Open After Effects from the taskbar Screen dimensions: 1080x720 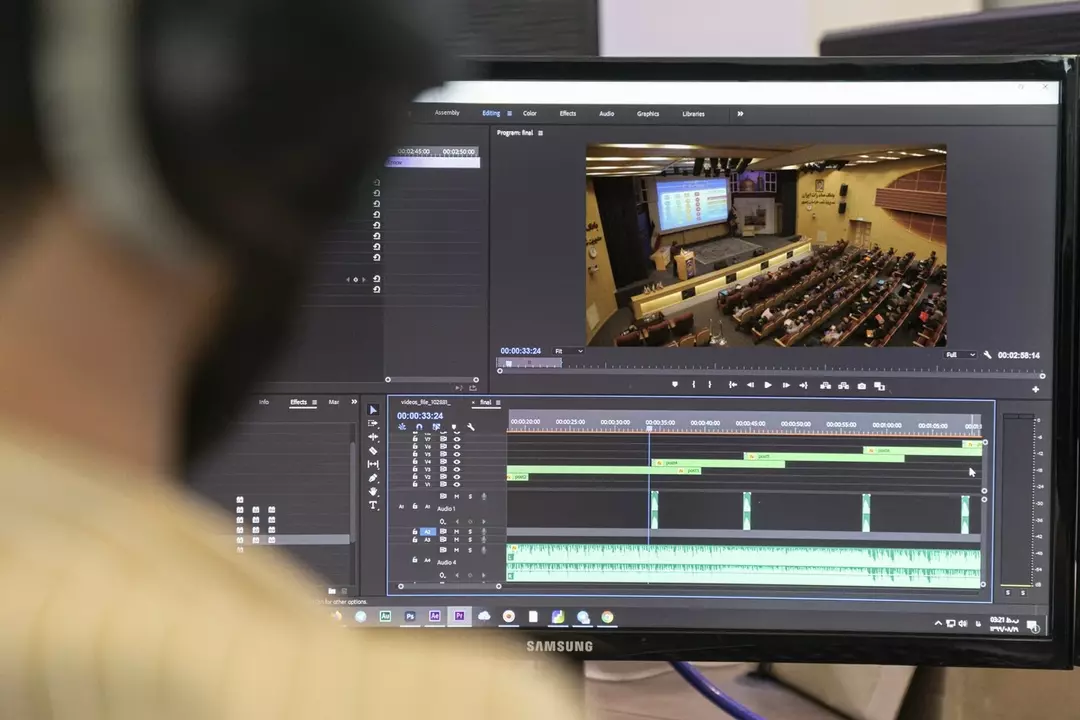(435, 616)
